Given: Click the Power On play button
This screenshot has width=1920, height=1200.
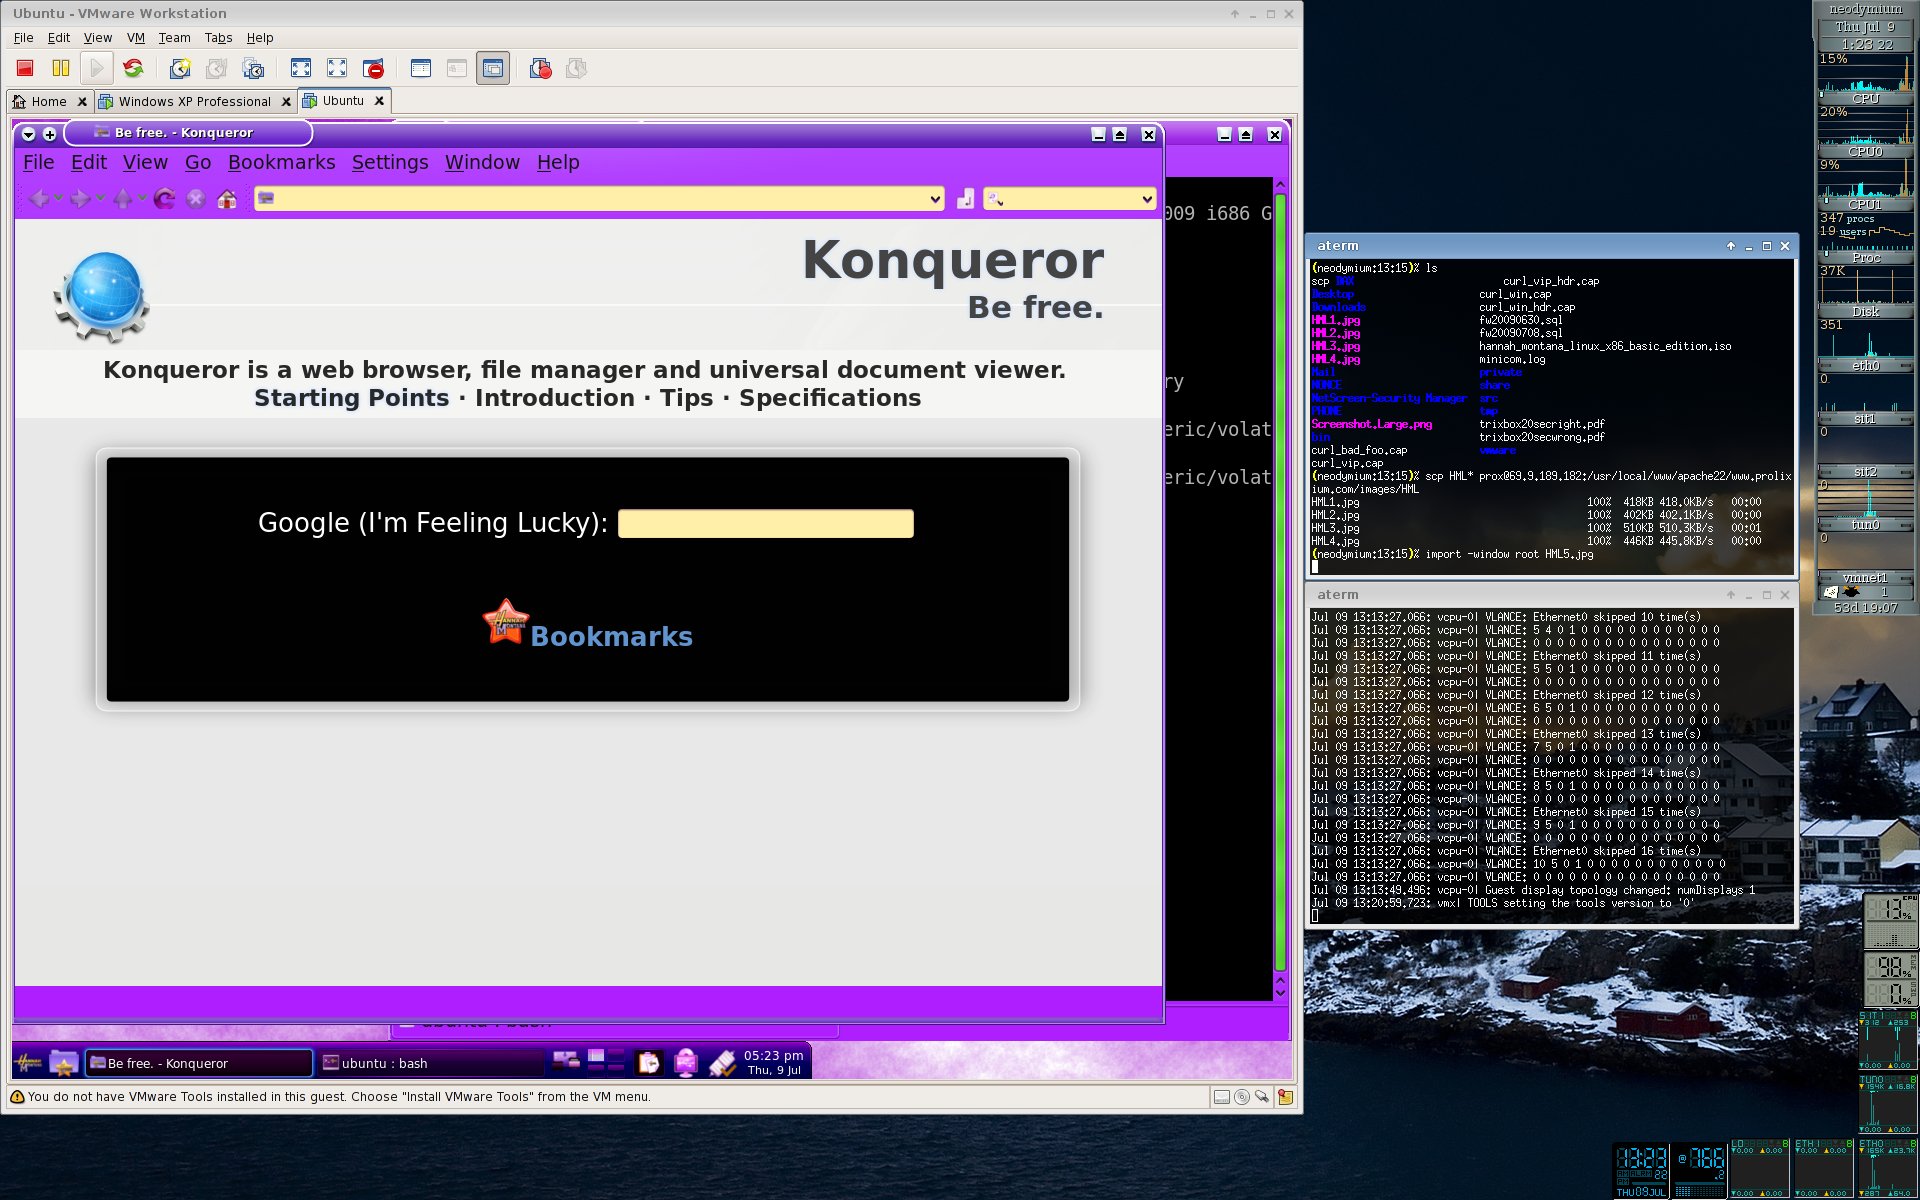Looking at the screenshot, I should click(x=97, y=68).
